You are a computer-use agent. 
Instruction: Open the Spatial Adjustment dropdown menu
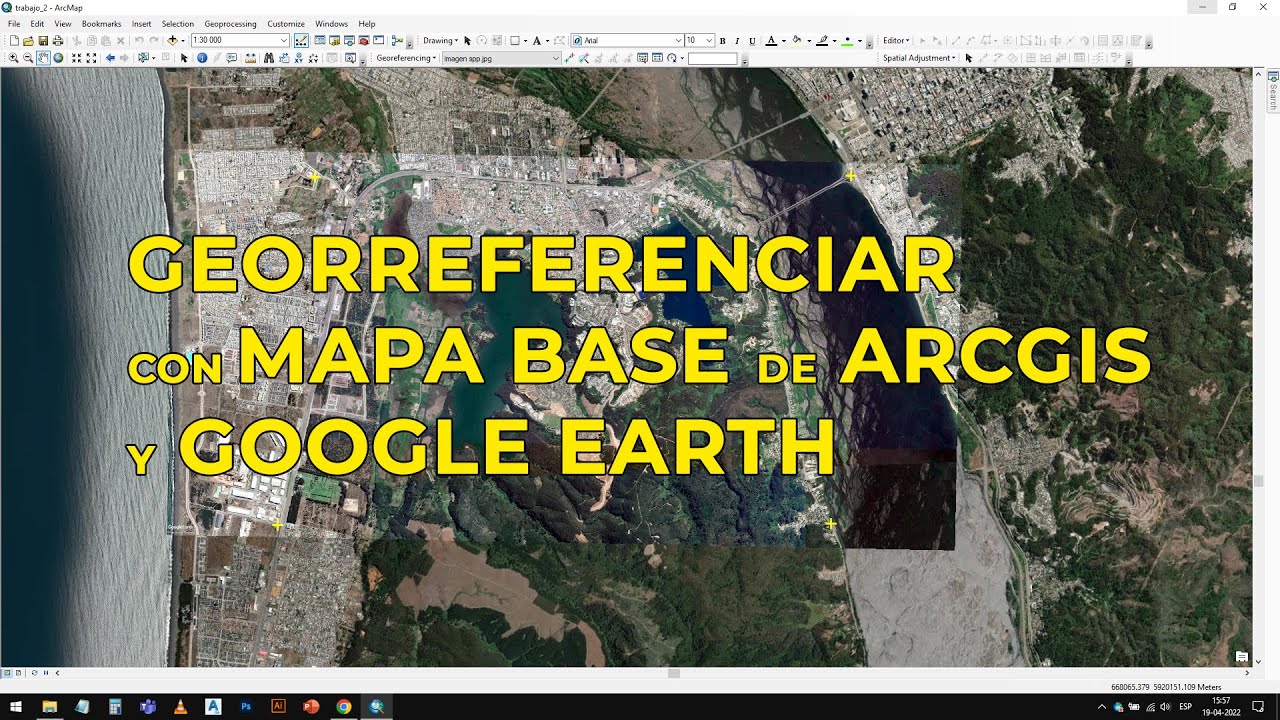[x=919, y=58]
